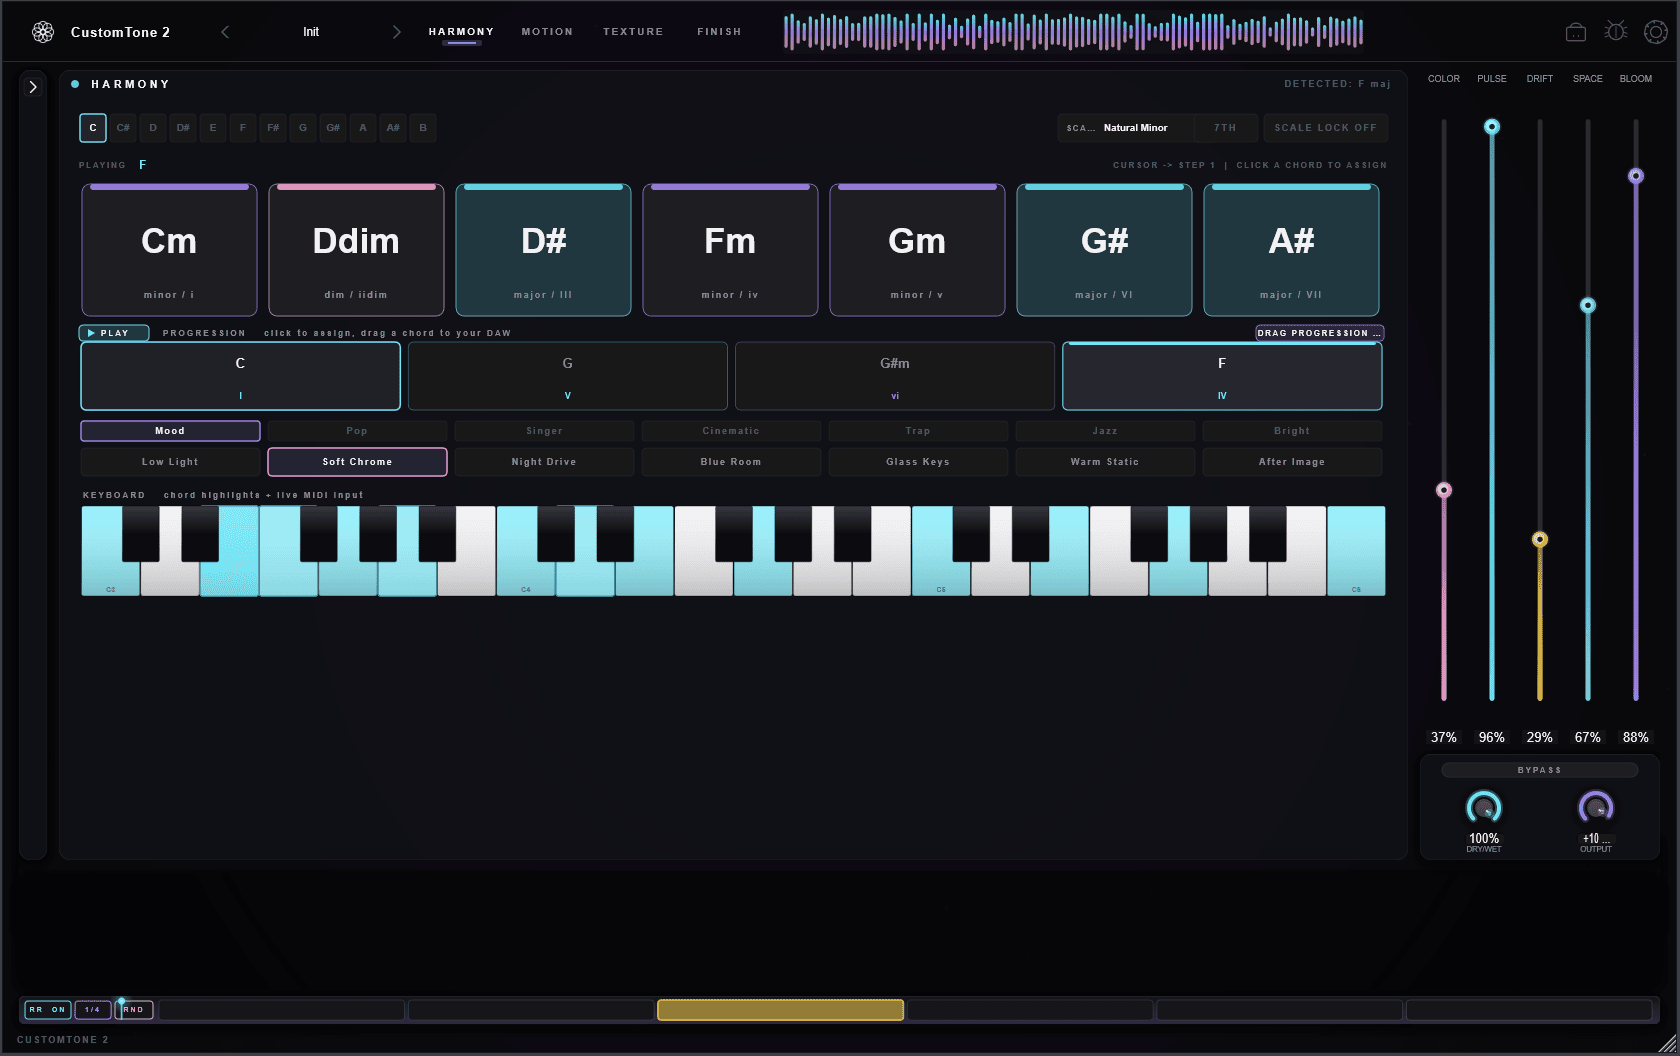Toggle SCALE LOCK OFF button

[x=1325, y=128]
